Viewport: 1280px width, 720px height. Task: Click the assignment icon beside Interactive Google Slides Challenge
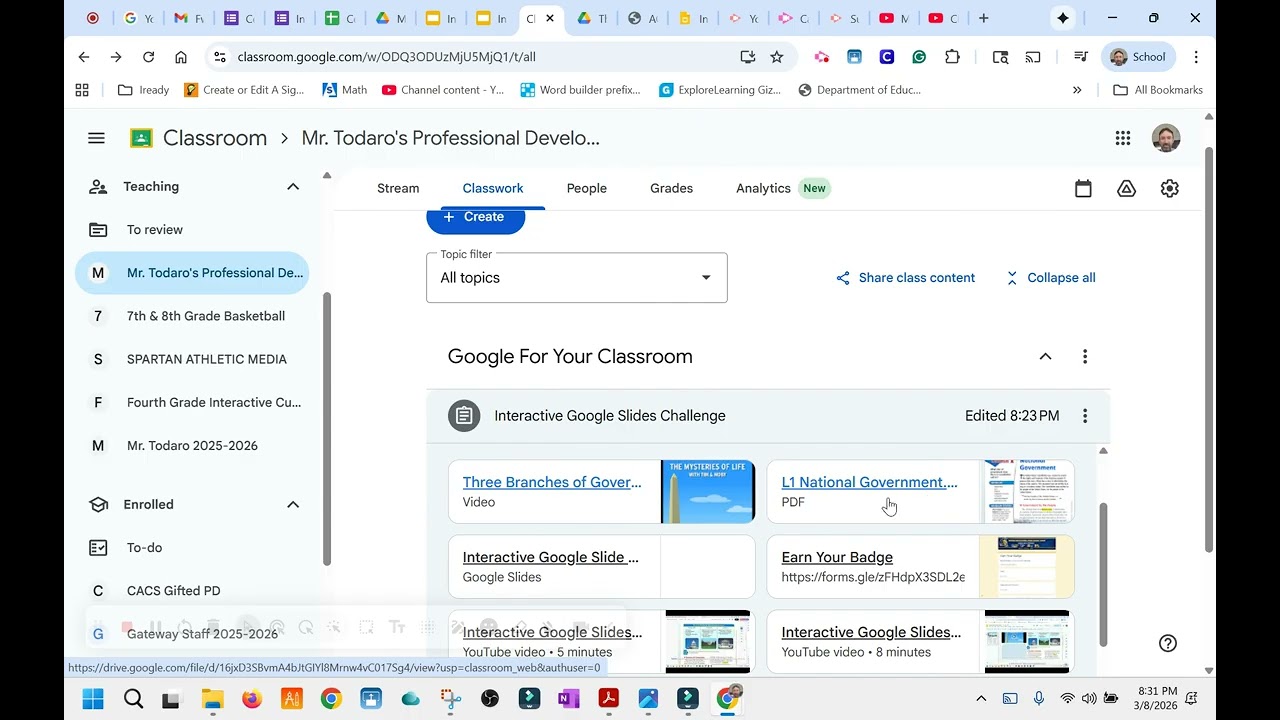click(x=464, y=416)
